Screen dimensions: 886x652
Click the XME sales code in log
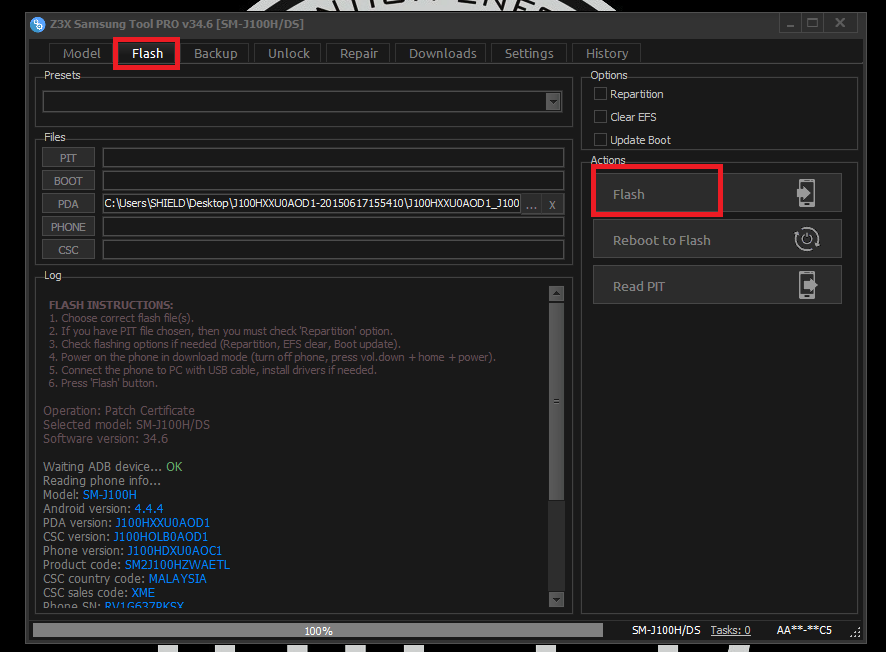[x=143, y=593]
